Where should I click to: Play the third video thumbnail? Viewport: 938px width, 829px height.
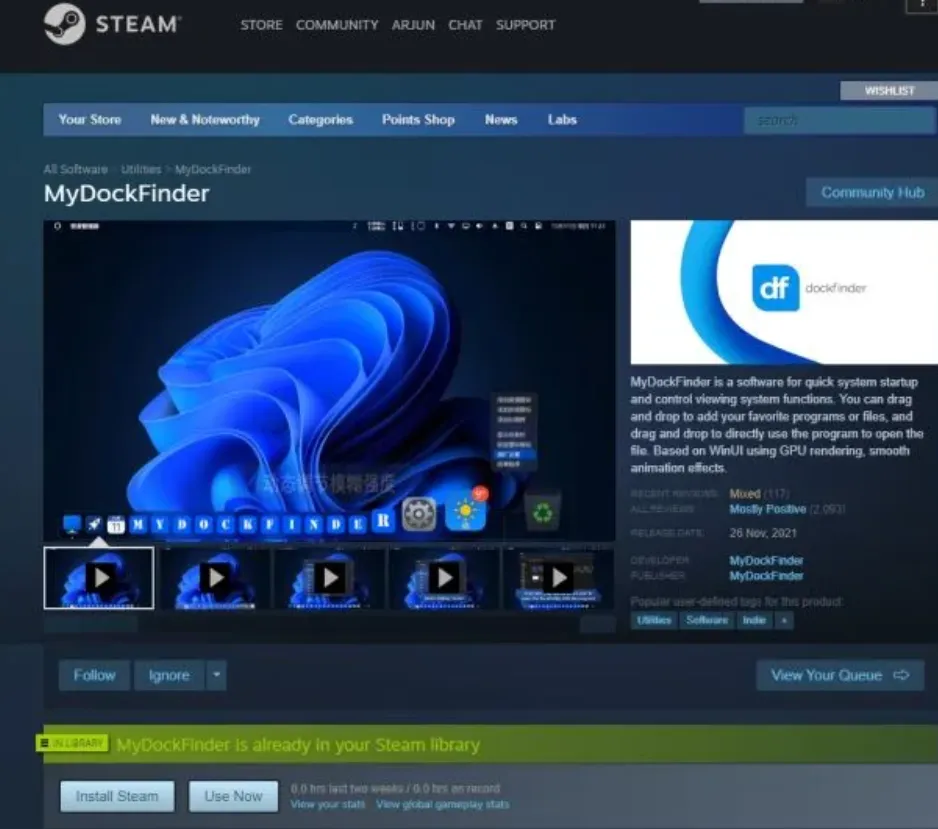click(329, 578)
